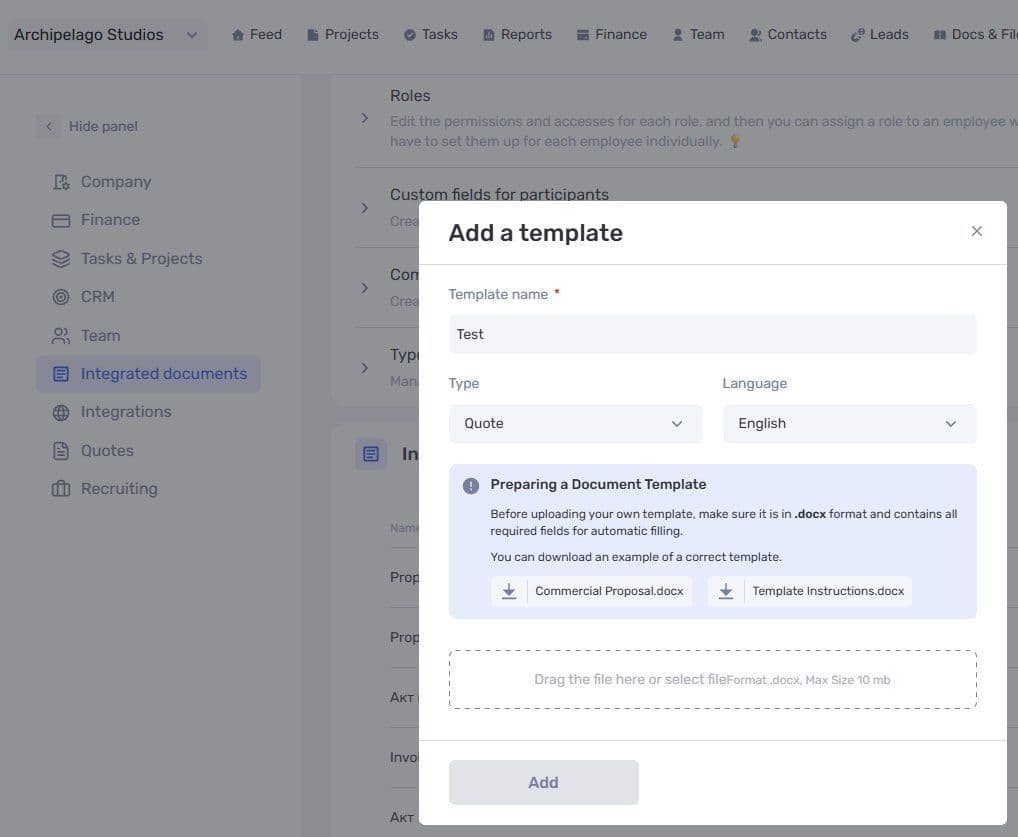Open Recruiting settings in sidebar
This screenshot has width=1018, height=837.
[x=119, y=488]
